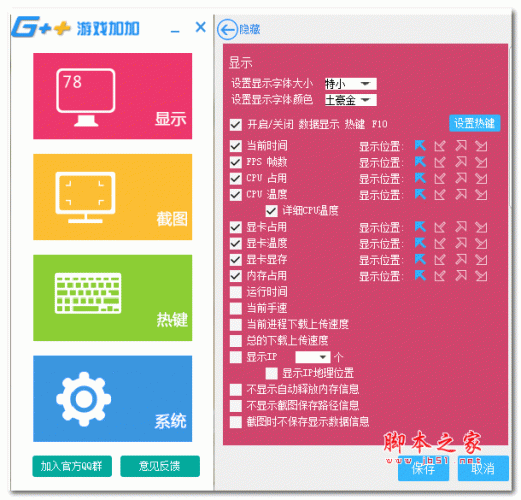Set 当前时间 position to top-left arrow

(x=420, y=146)
